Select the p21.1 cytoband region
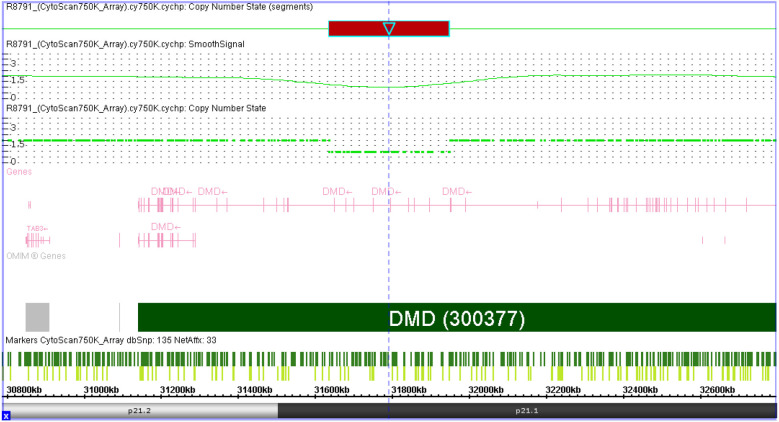This screenshot has width=779, height=422. [x=527, y=411]
